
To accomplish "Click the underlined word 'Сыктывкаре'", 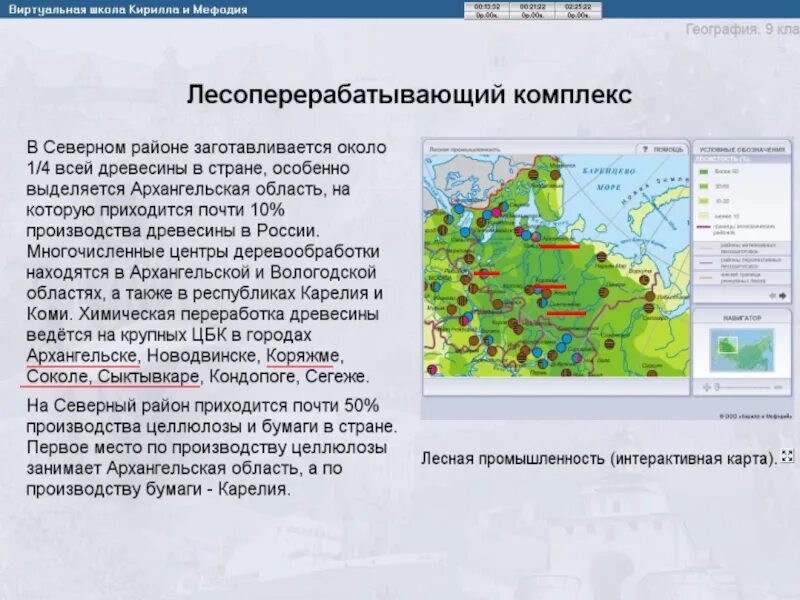I will click(x=148, y=377).
